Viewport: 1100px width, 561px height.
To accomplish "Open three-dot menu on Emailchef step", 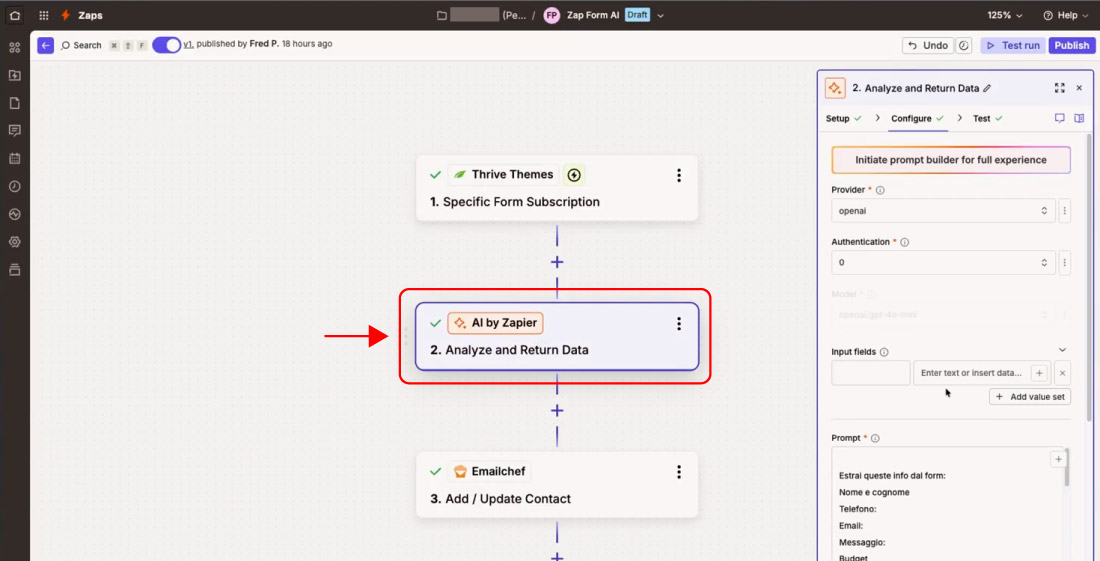I will point(679,472).
